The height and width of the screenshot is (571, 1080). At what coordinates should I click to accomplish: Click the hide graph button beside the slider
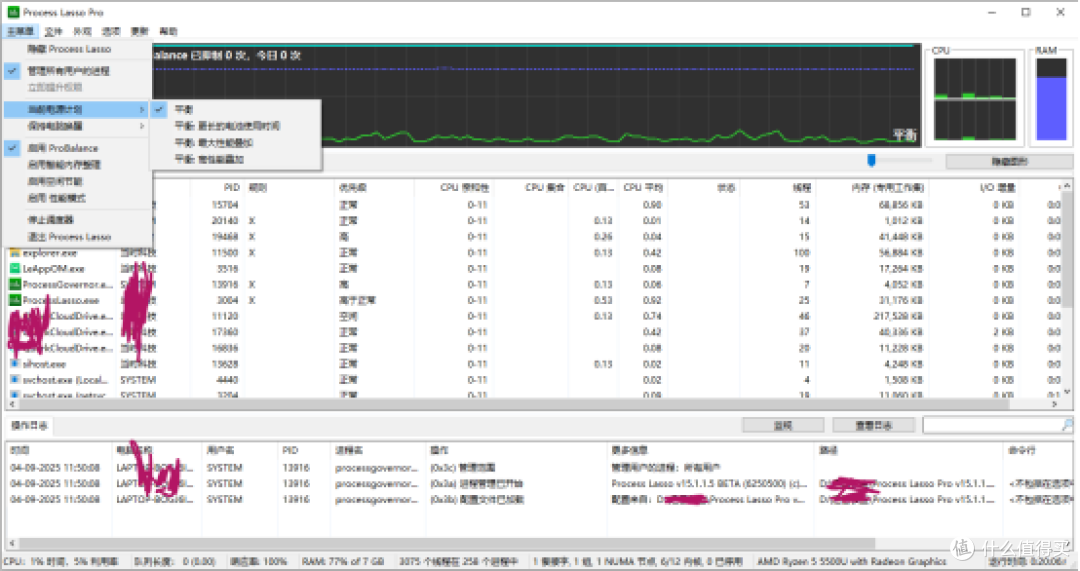click(1009, 162)
